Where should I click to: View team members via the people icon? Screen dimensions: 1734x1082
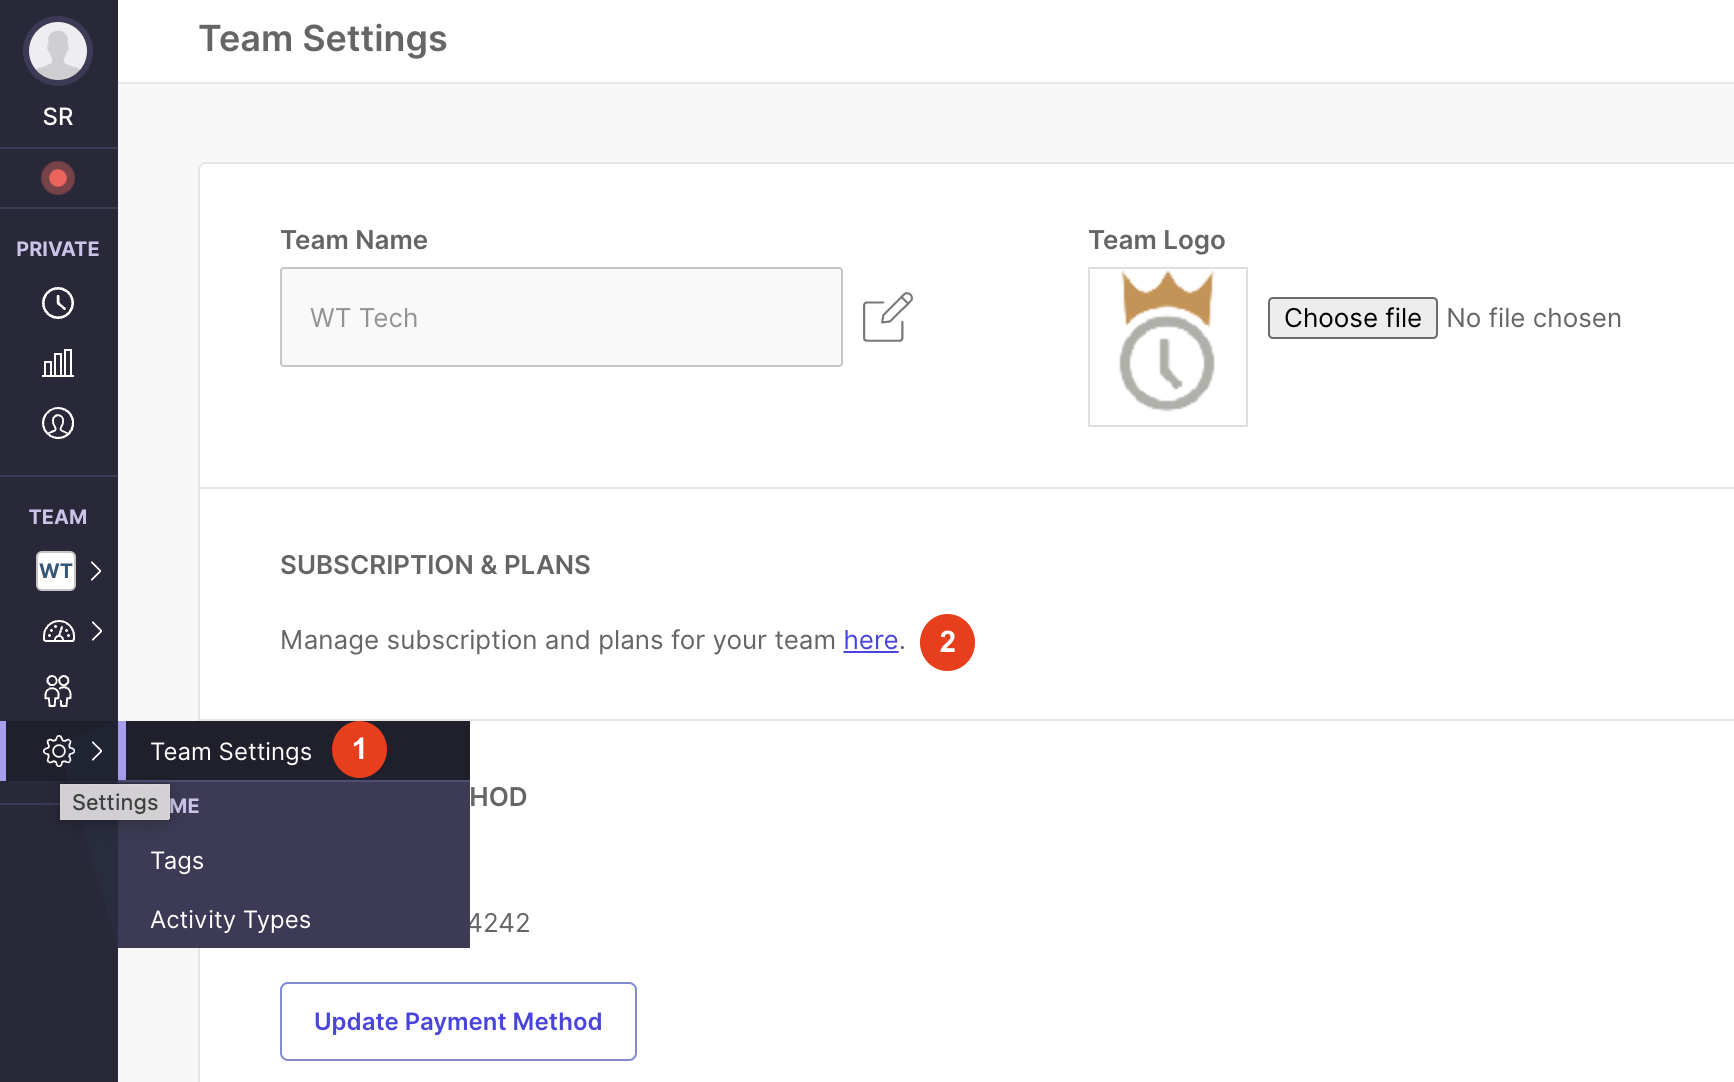click(58, 691)
